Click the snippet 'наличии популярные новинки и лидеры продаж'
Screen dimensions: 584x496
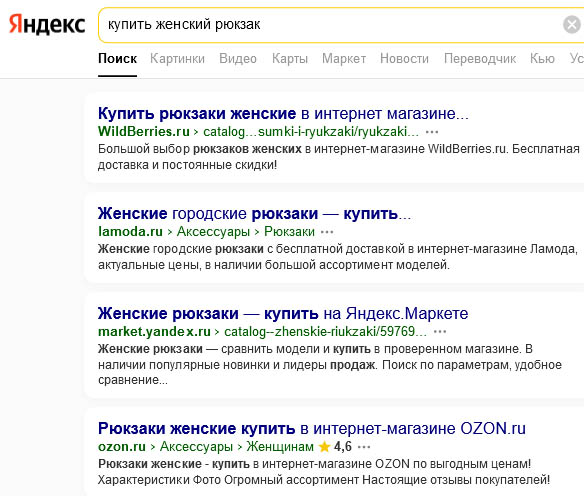[x=237, y=365]
